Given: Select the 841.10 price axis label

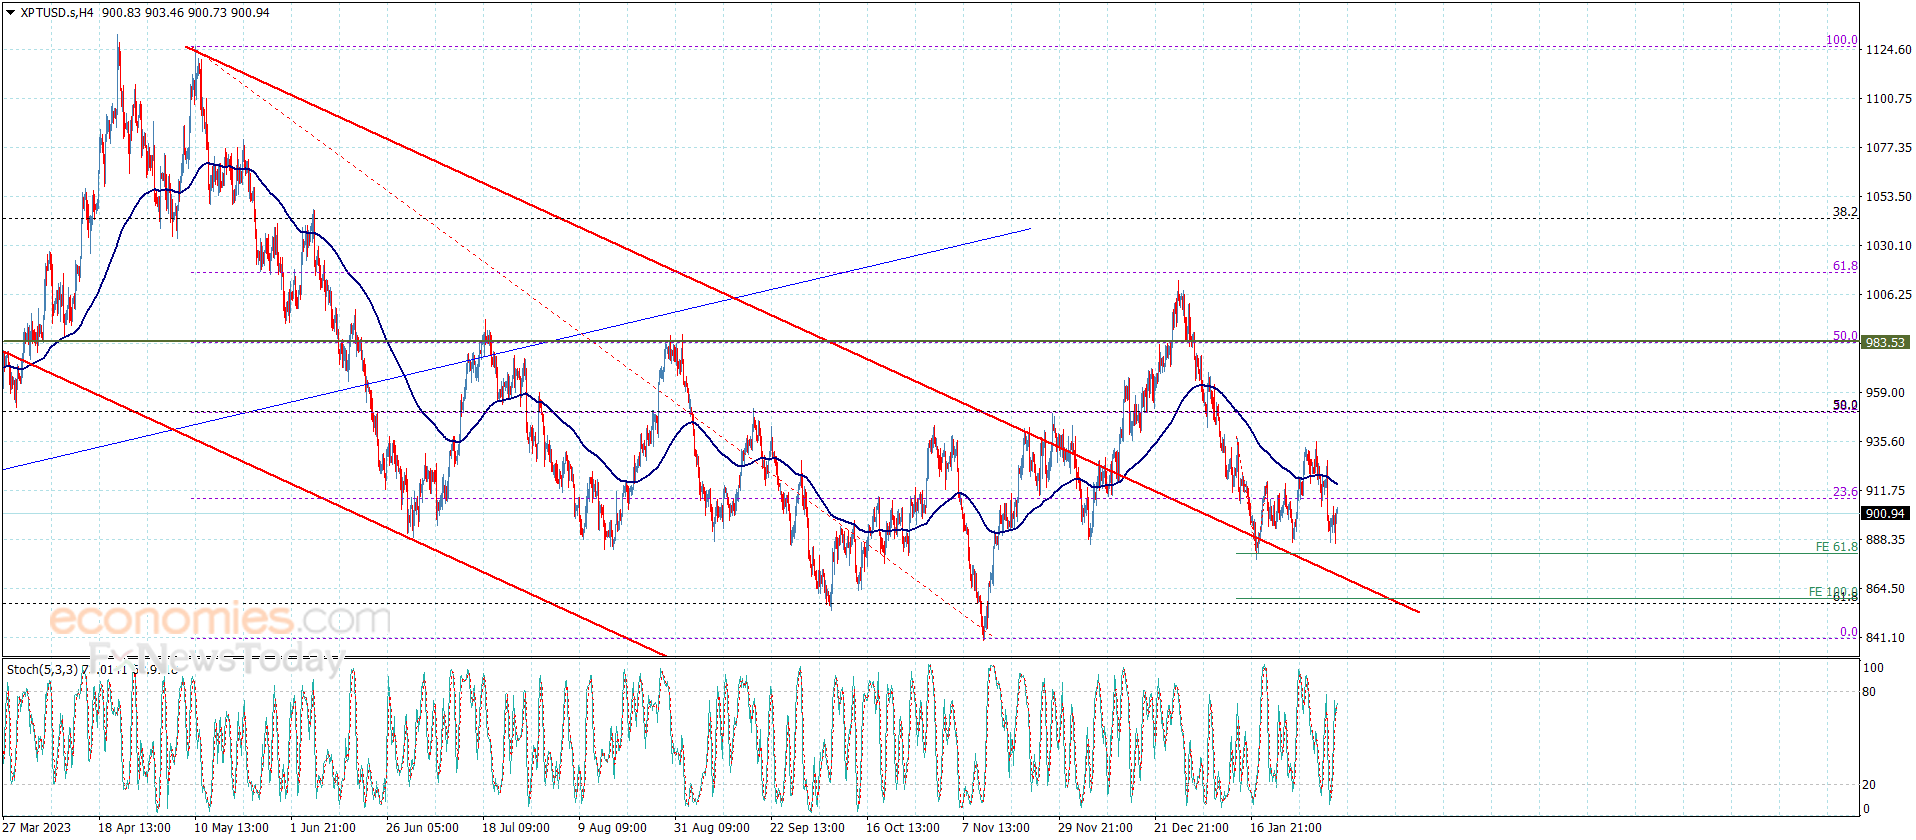Looking at the screenshot, I should pyautogui.click(x=1885, y=638).
